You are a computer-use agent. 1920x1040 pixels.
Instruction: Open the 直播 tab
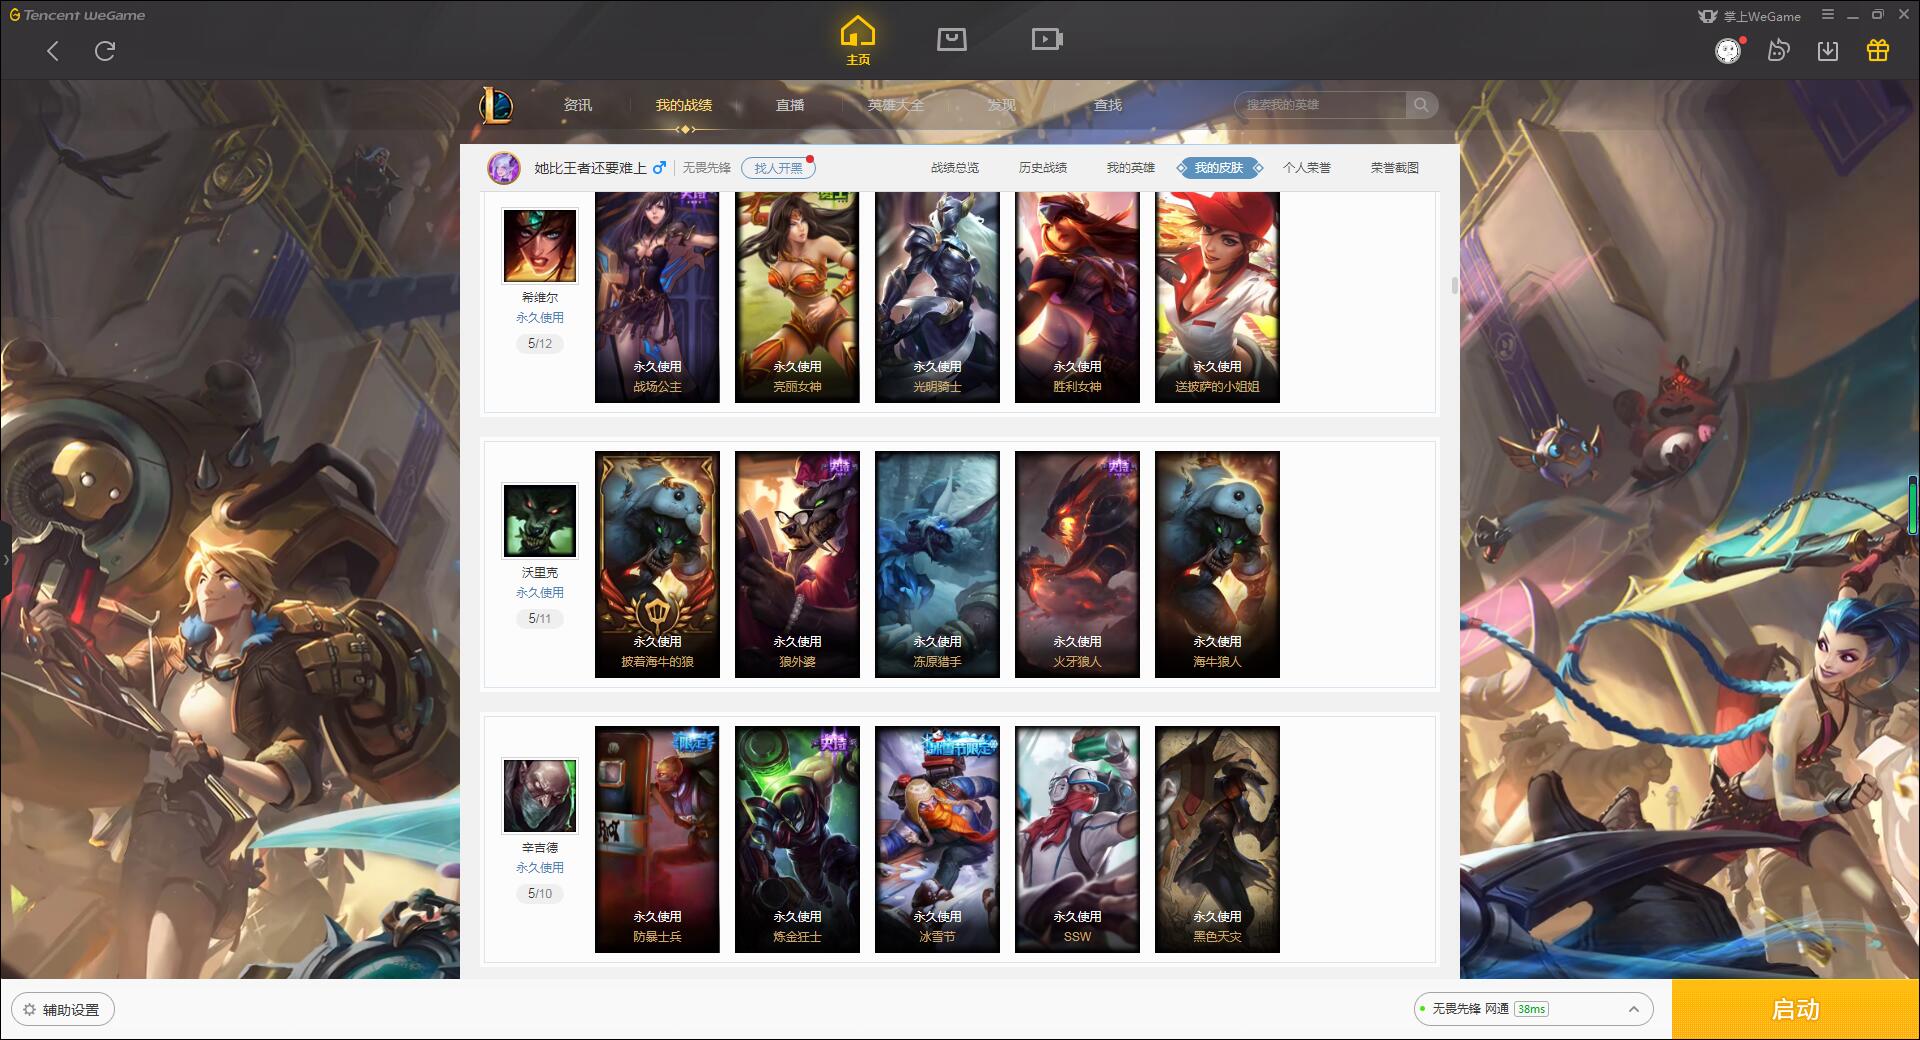pos(790,105)
